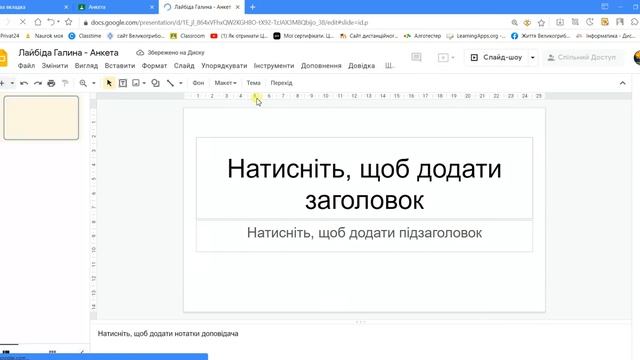
Task: Open the Упорядкувати menu
Action: [x=224, y=66]
